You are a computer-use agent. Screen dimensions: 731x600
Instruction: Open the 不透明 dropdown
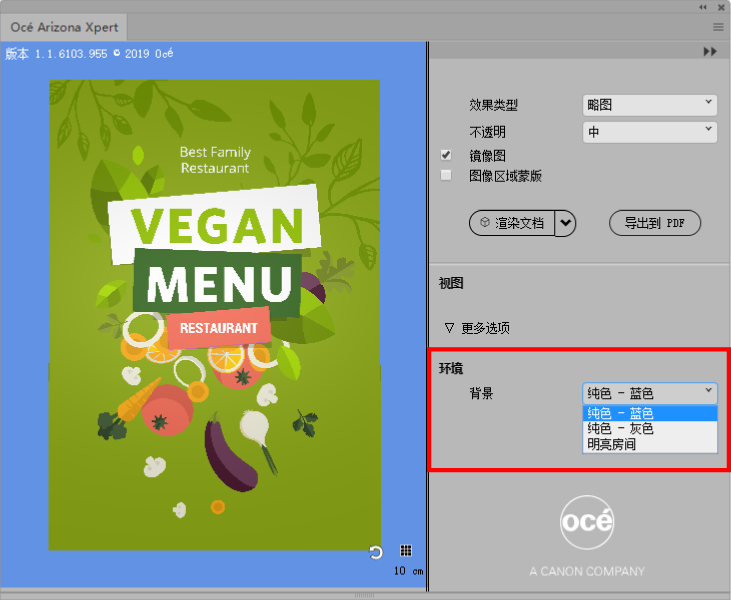pos(650,131)
